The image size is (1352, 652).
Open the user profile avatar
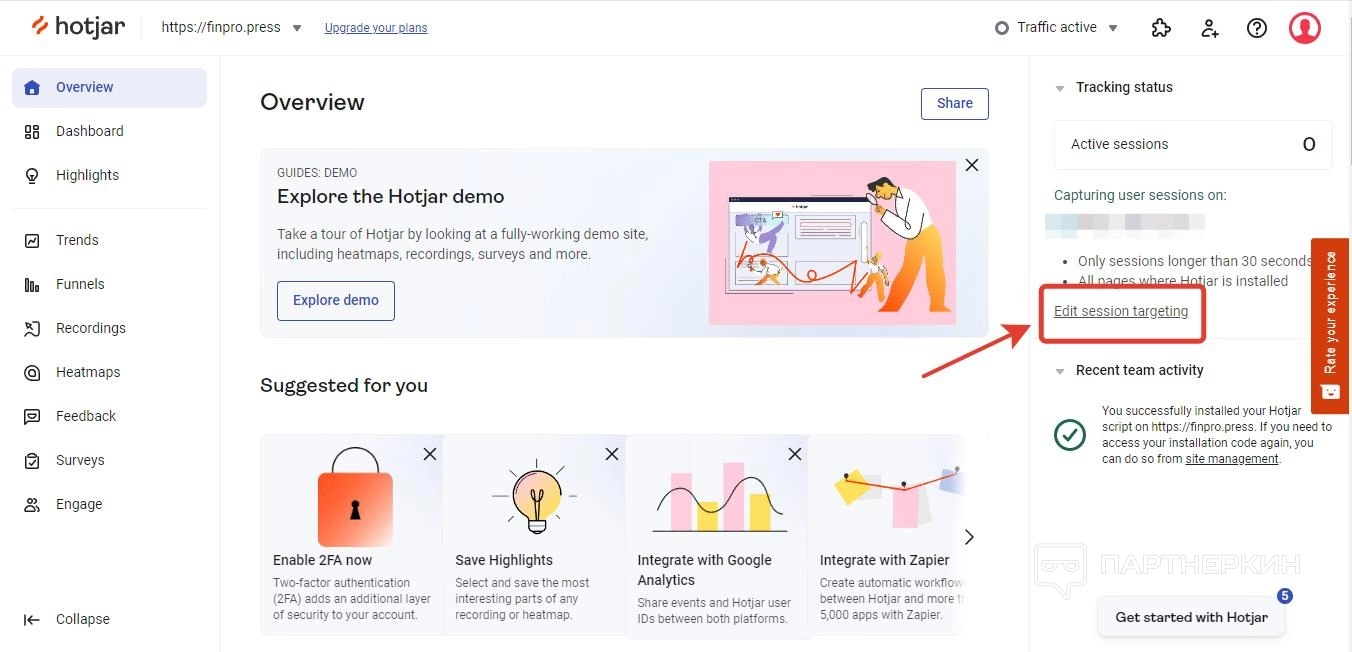[1304, 28]
